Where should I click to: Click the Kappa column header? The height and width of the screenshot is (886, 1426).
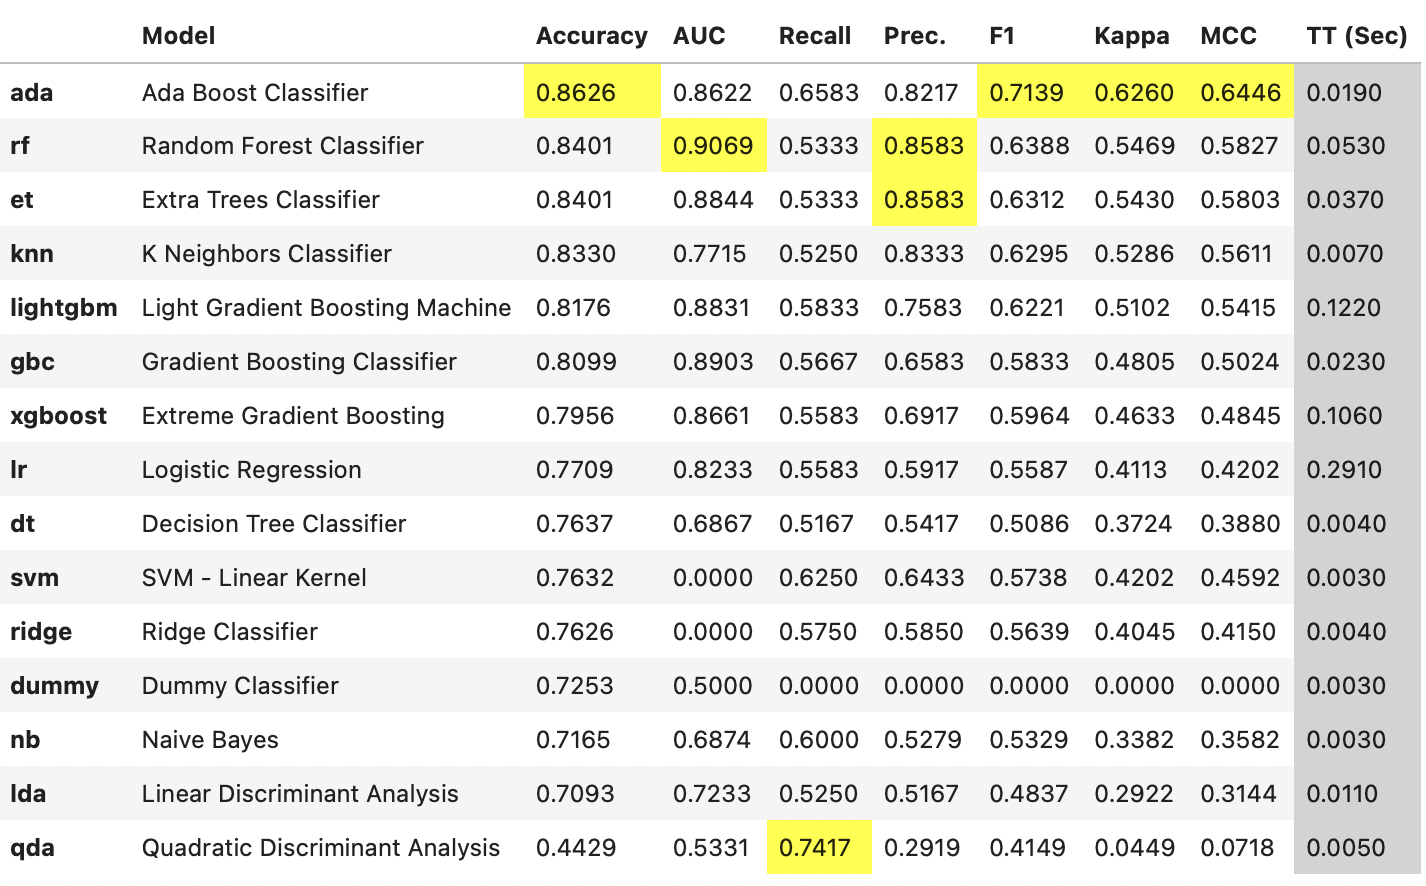pos(1131,36)
